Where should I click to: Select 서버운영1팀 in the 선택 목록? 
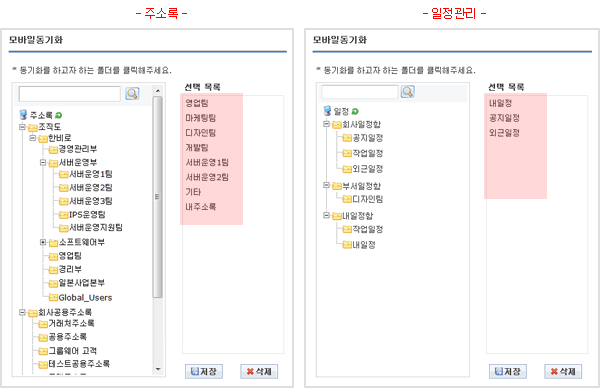(207, 162)
